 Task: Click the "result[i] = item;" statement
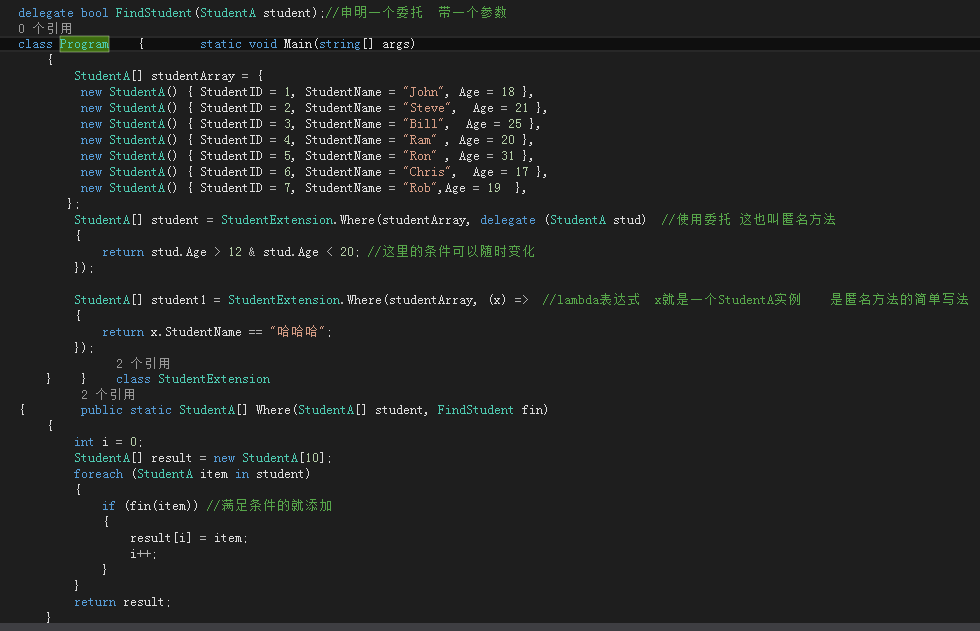click(189, 538)
